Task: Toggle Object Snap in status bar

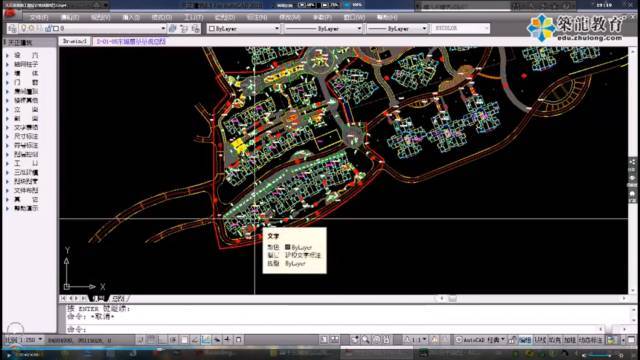Action: [184, 340]
